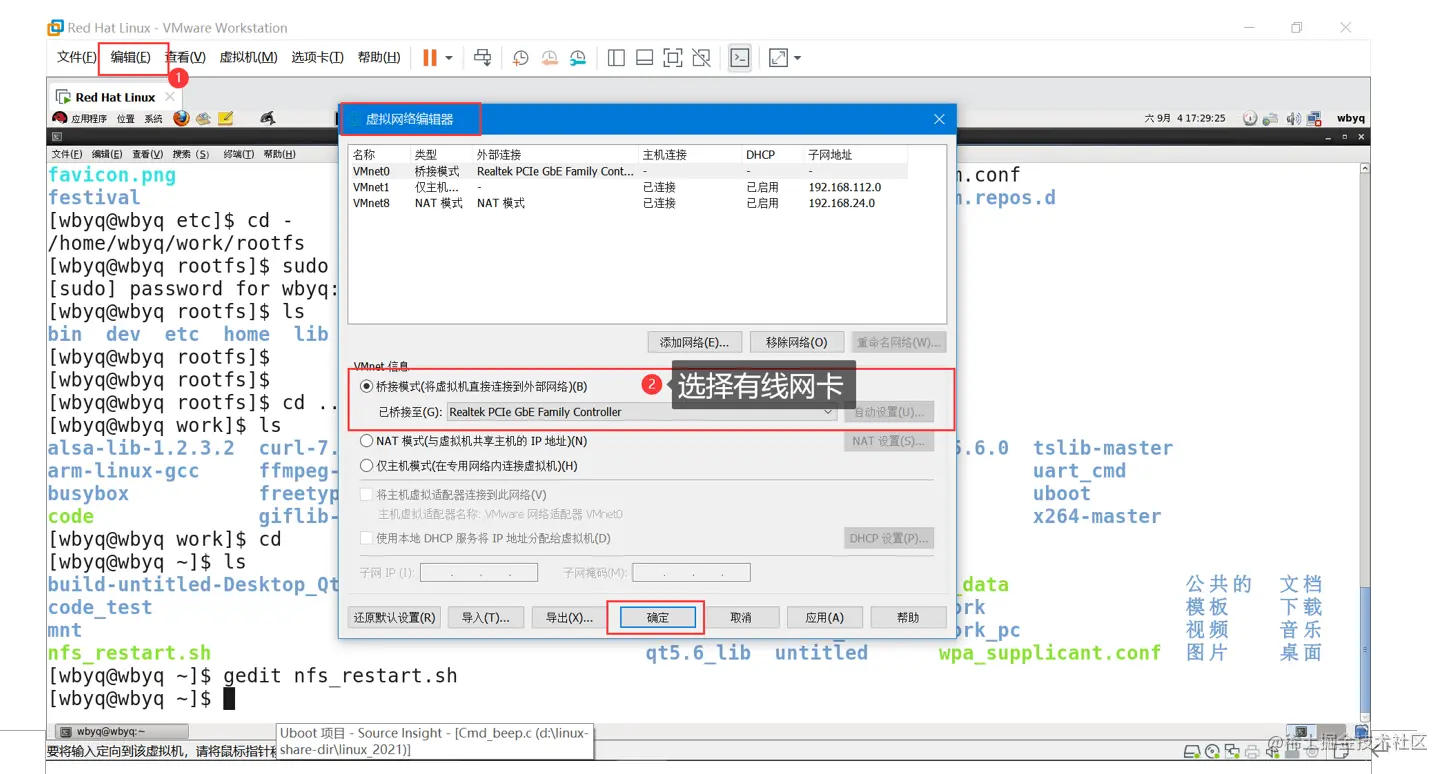1449x774 pixels.
Task: Select bridged mode radio button
Action: pos(366,386)
